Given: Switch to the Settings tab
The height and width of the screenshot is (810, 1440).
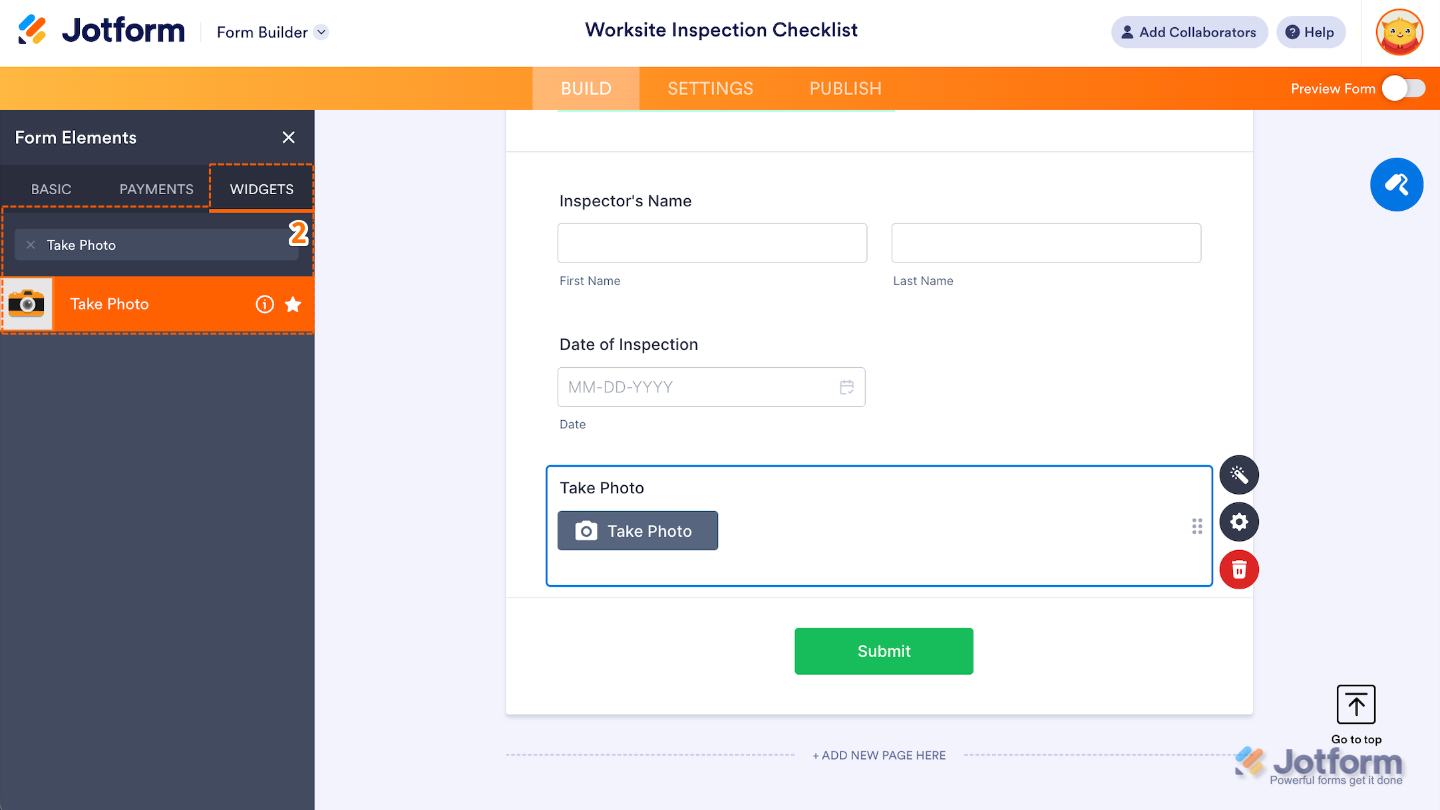Looking at the screenshot, I should click(710, 89).
